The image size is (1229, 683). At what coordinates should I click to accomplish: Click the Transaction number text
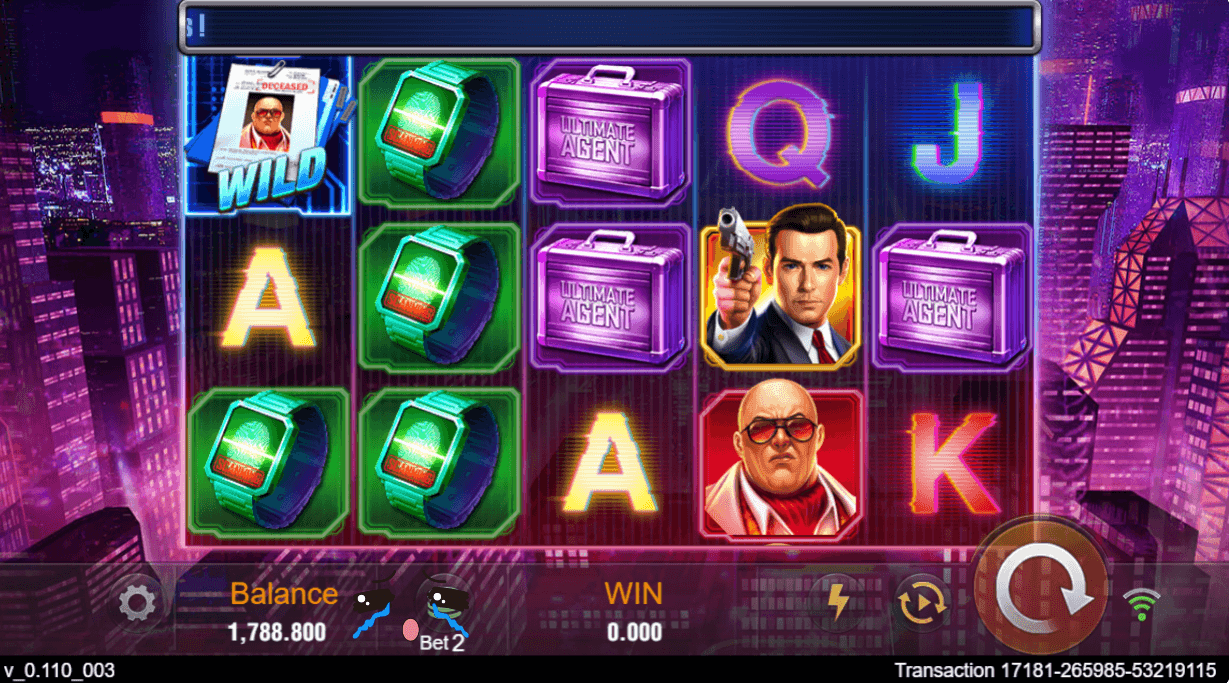click(x=1055, y=670)
